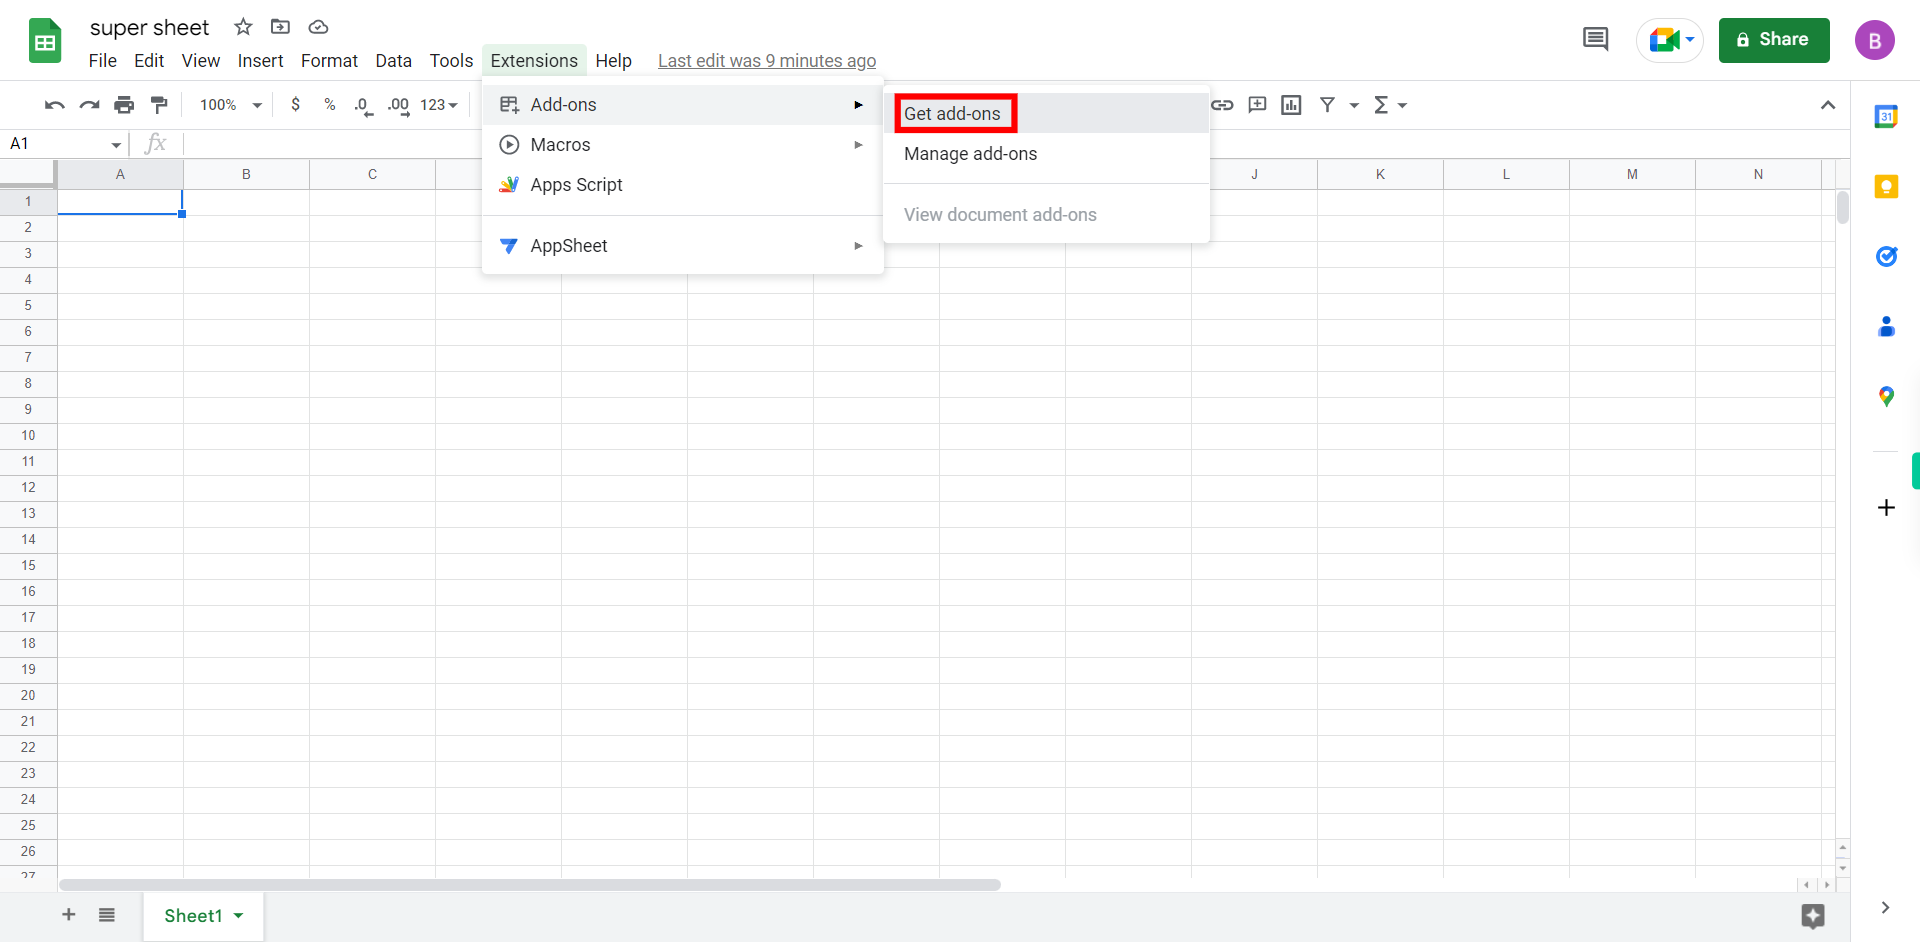Open the Sheet1 tab options arrow

[239, 916]
